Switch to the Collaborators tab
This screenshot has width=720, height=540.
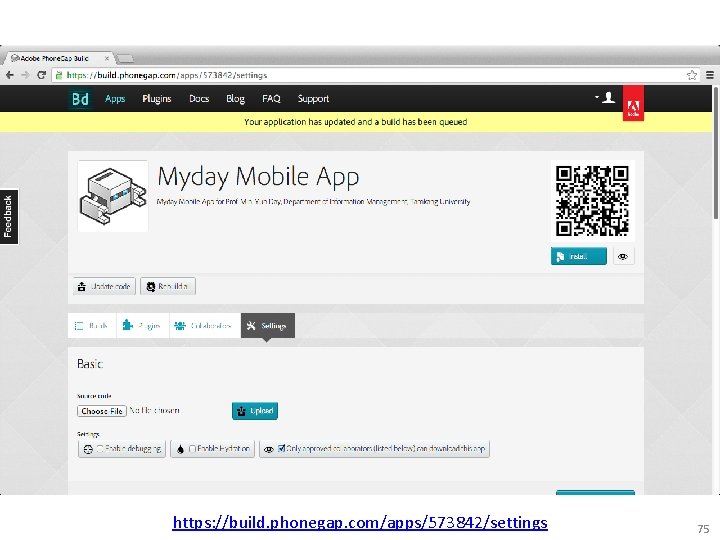(204, 326)
